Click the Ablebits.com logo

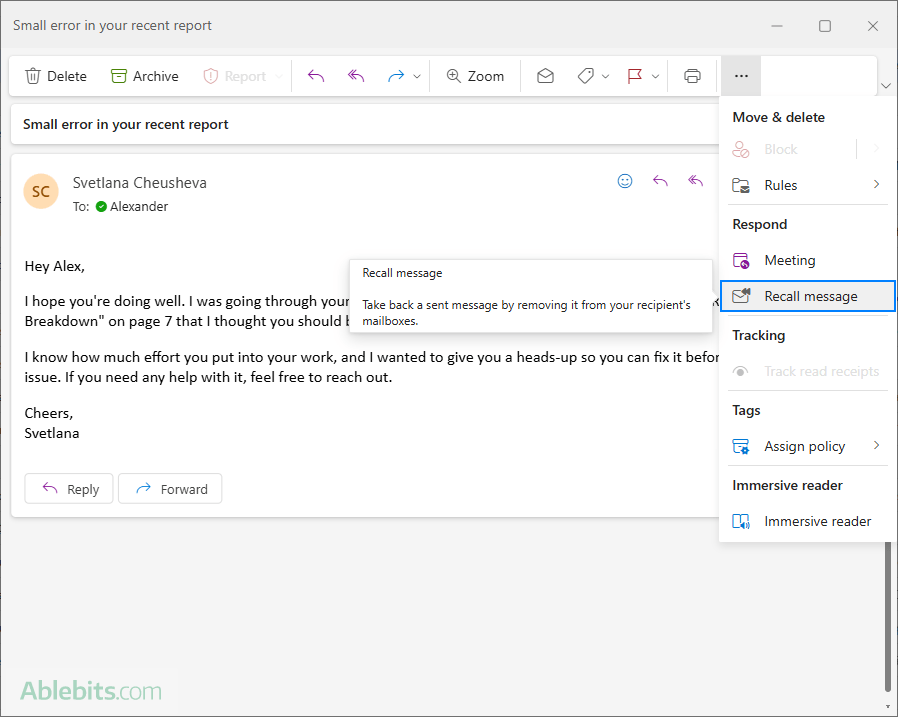[x=90, y=690]
